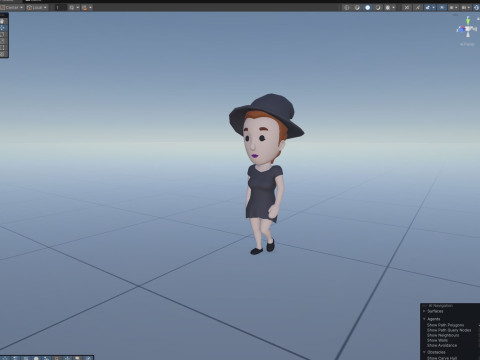This screenshot has height=360, width=480.
Task: Open the grid snapping options arrow
Action: pos(78,7)
